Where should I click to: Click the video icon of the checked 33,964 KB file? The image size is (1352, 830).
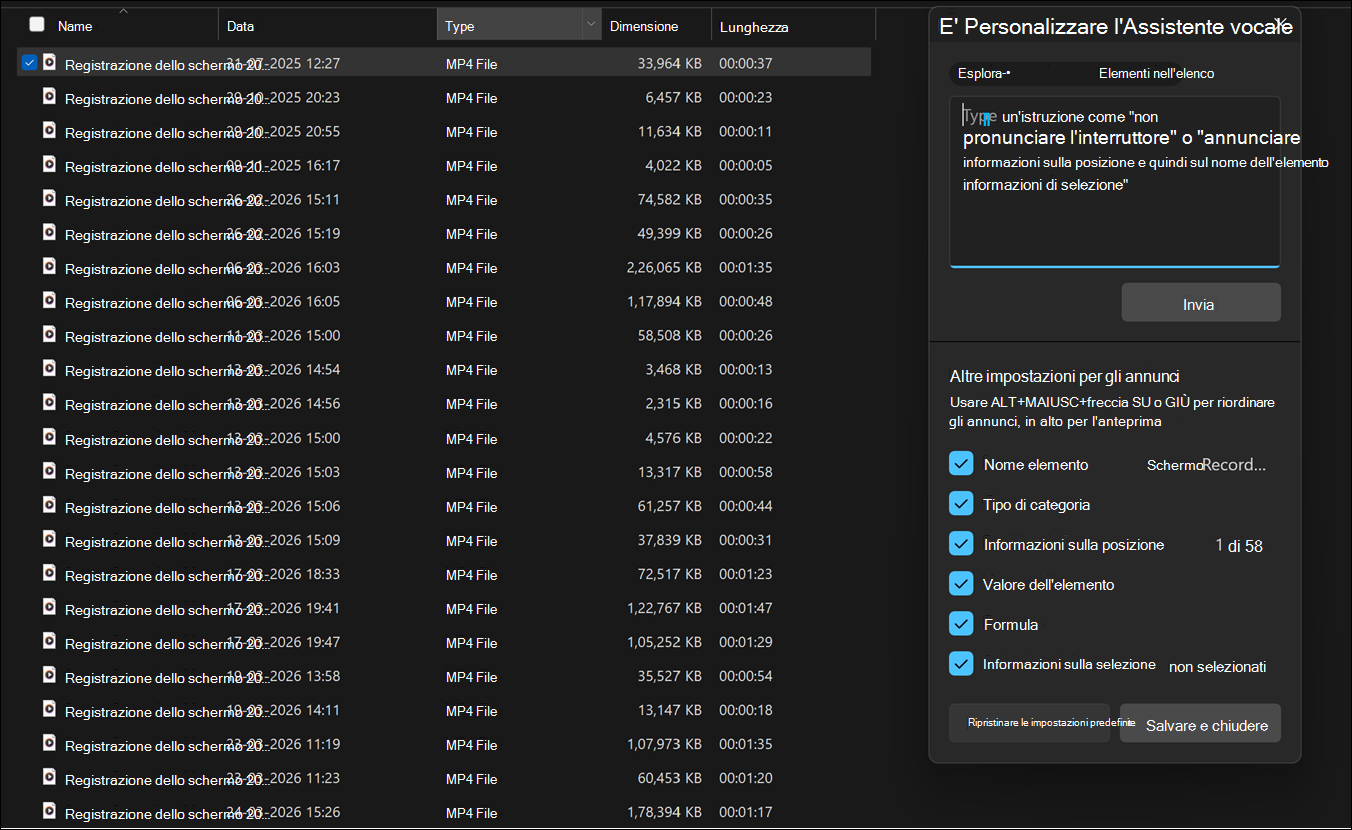pos(48,62)
